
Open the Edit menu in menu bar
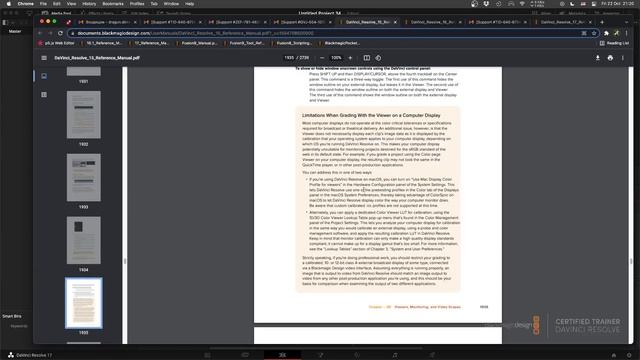[56, 4]
